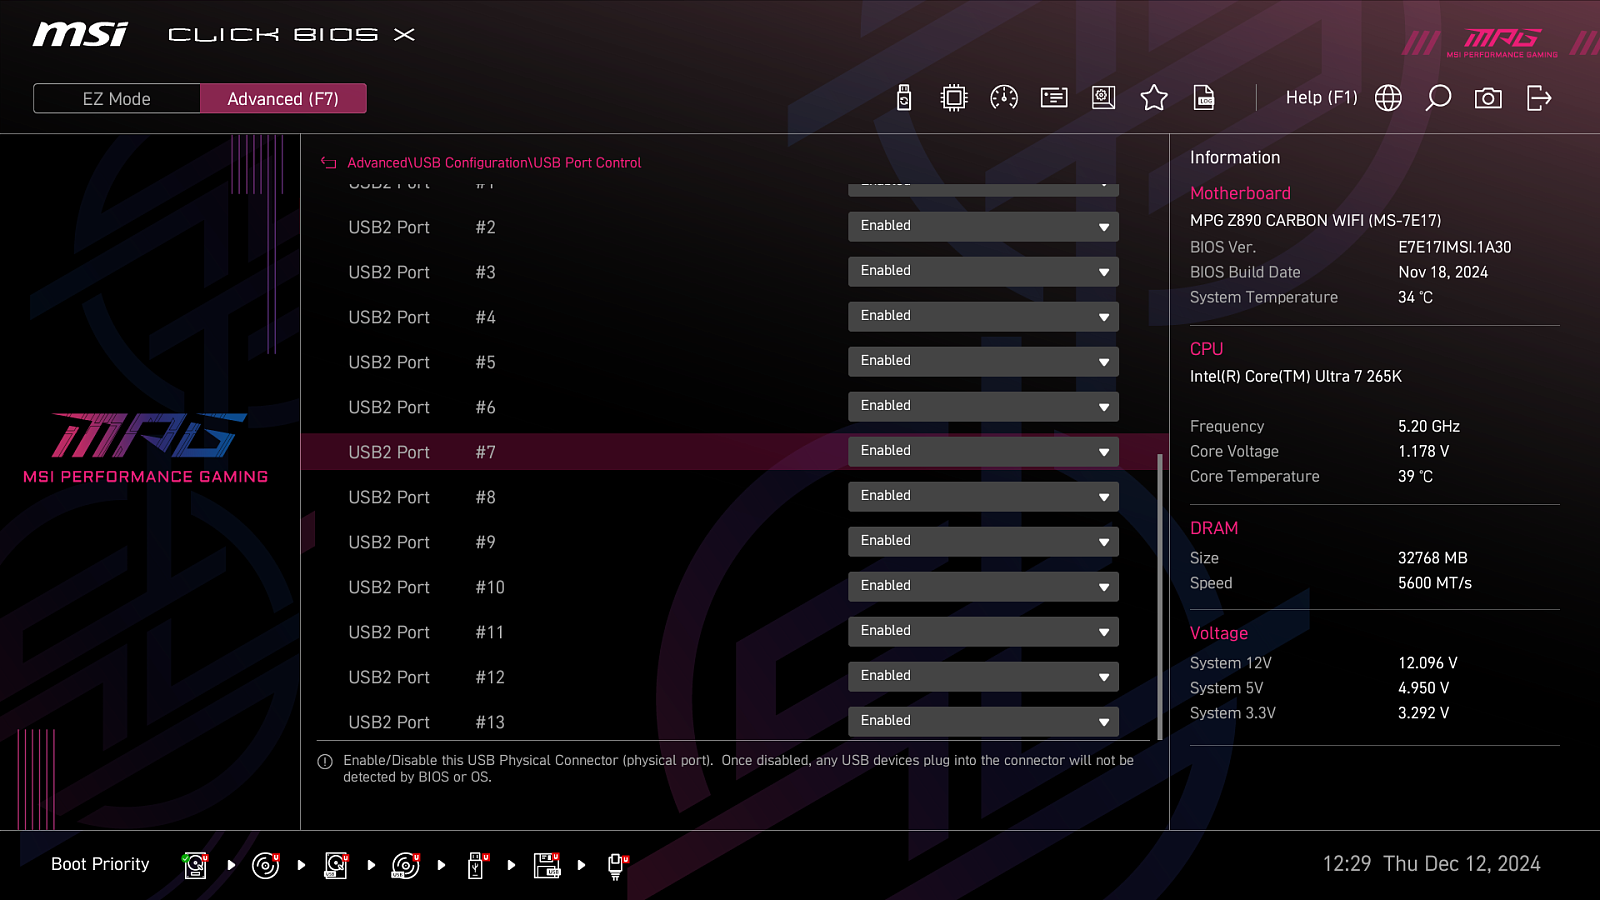Click the back arrow beside the breadcrumb path
1600x900 pixels.
tap(328, 163)
